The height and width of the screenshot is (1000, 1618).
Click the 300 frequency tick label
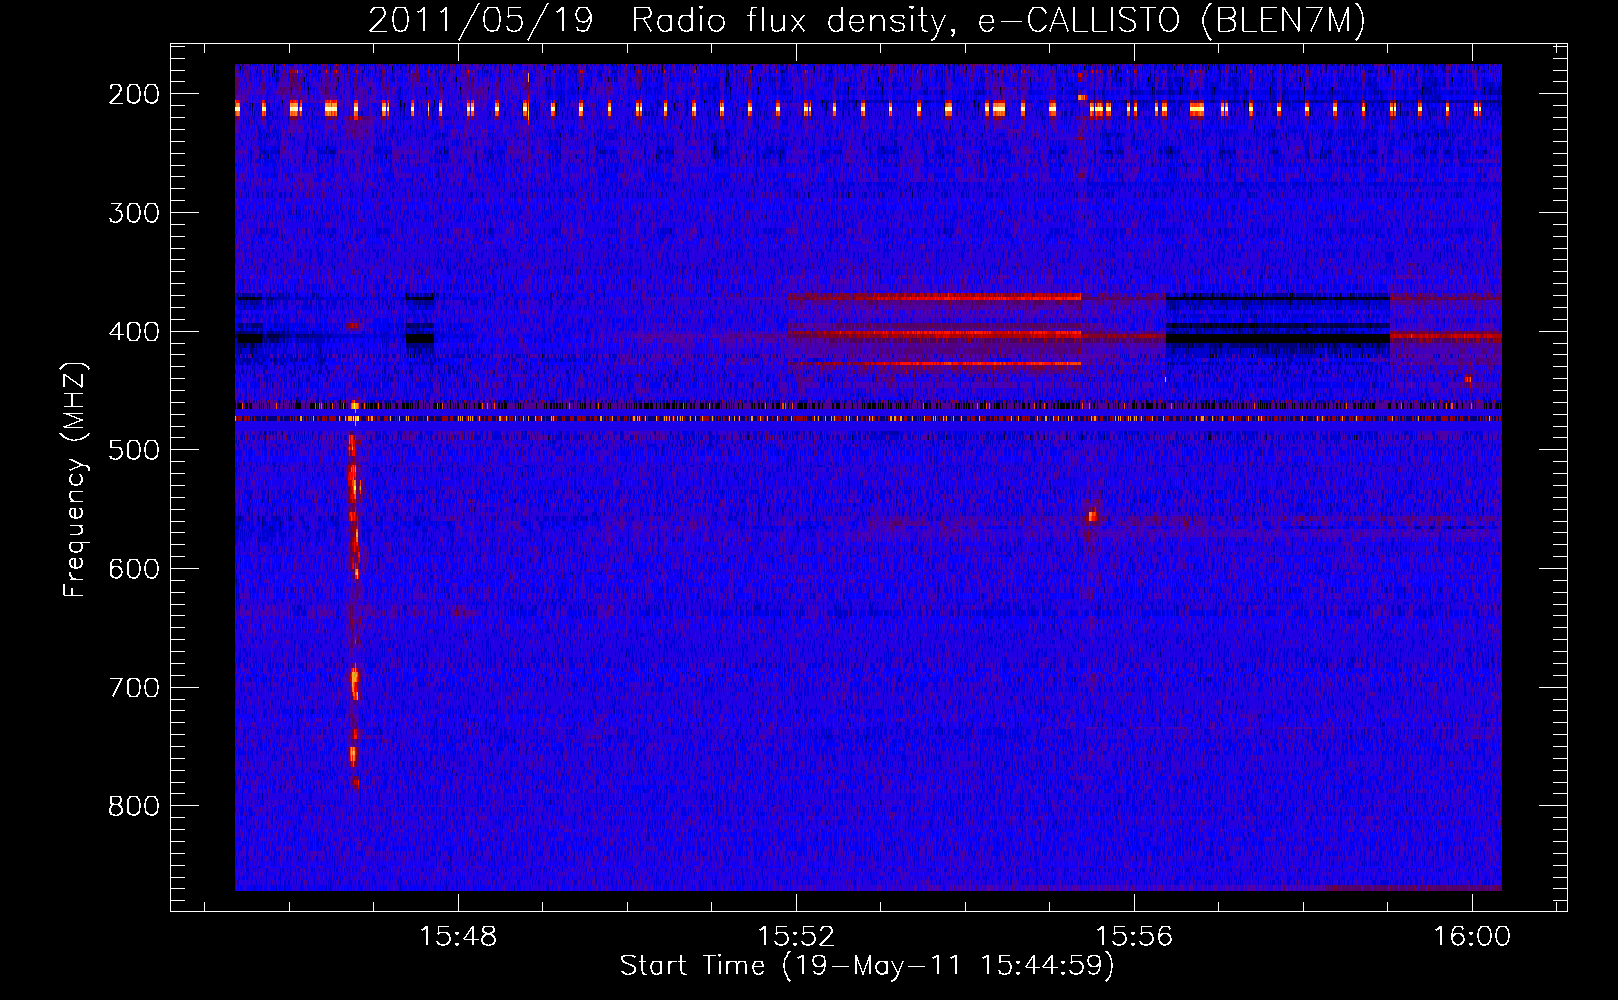click(134, 213)
